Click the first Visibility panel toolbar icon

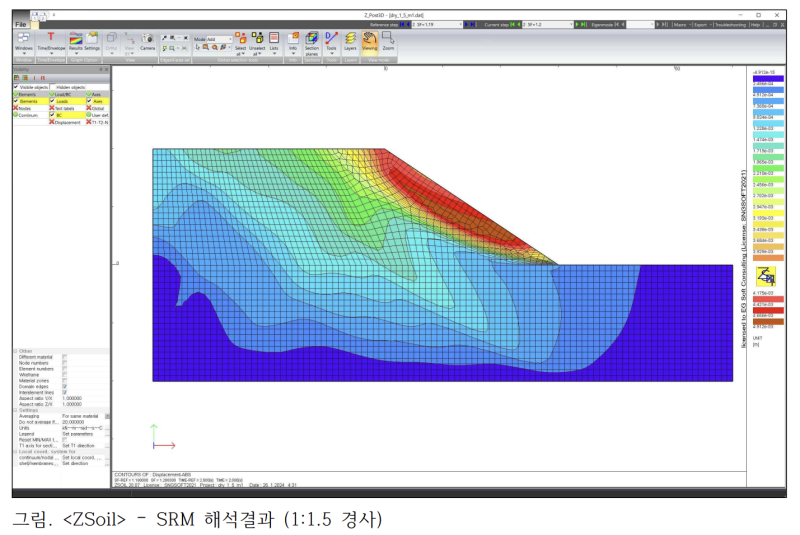[x=16, y=78]
